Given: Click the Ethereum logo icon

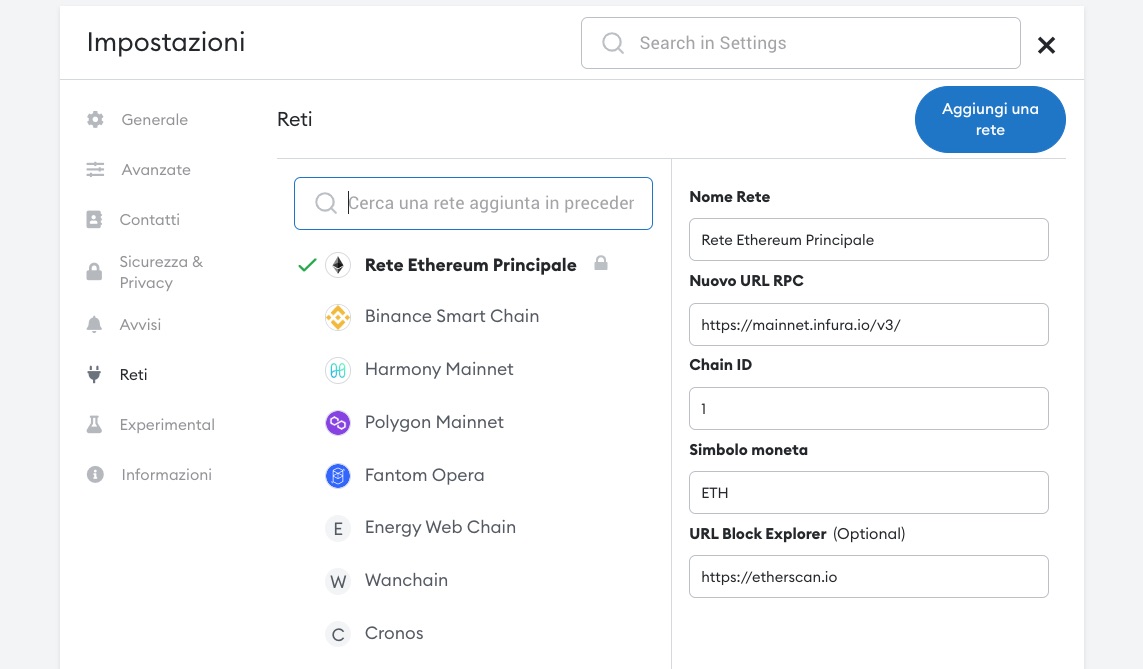Looking at the screenshot, I should pos(338,265).
